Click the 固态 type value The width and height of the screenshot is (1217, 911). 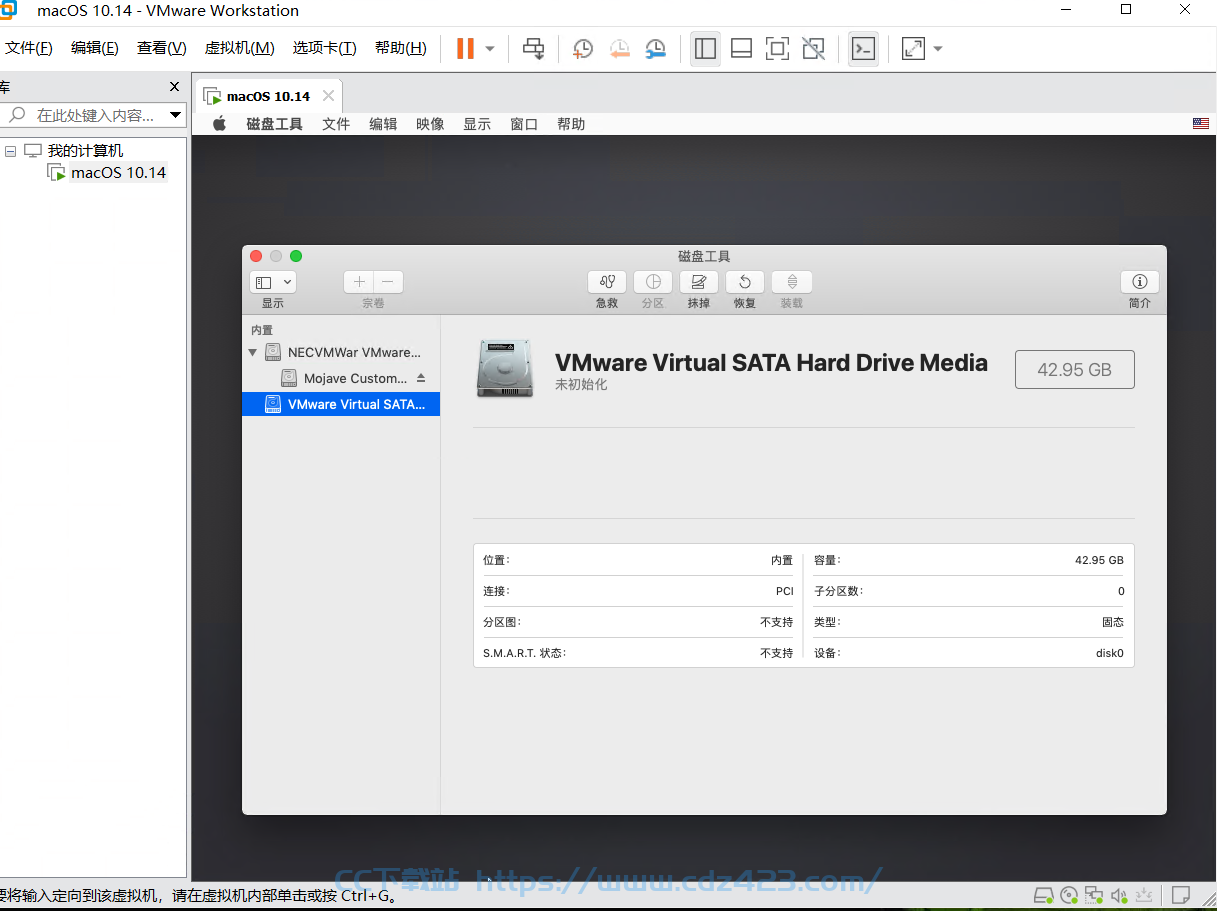point(1113,622)
